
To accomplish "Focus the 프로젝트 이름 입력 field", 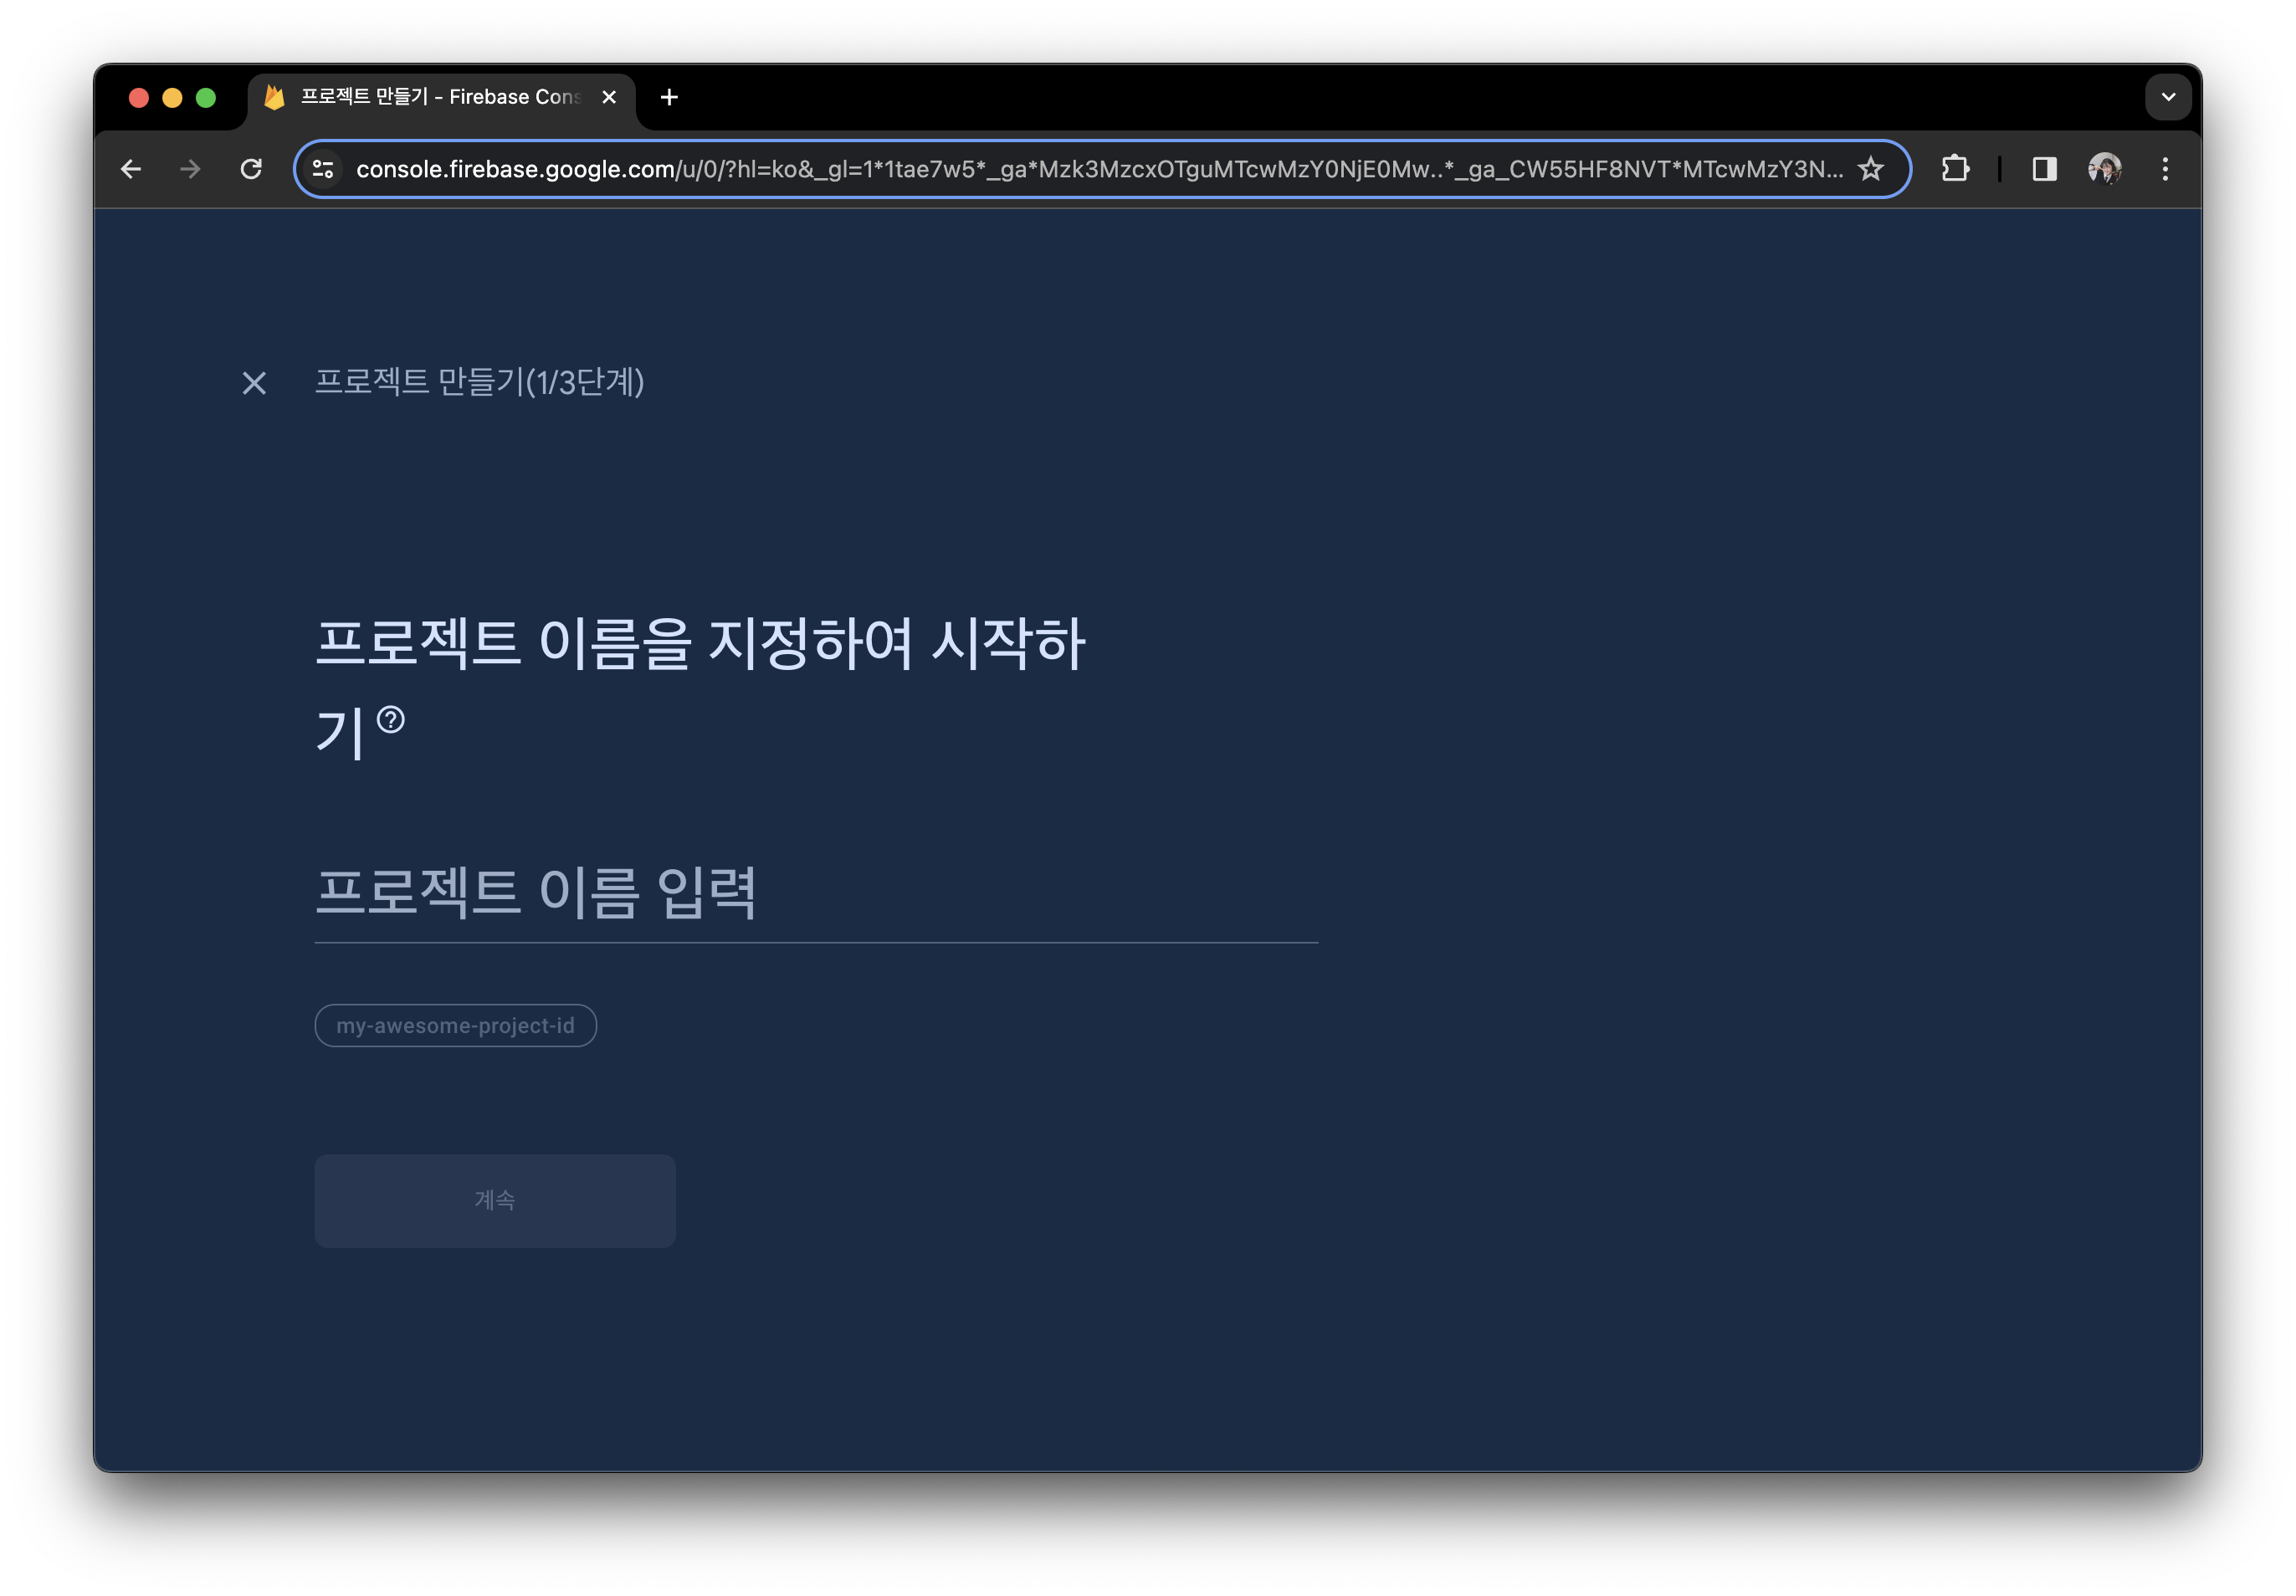I will tap(816, 893).
